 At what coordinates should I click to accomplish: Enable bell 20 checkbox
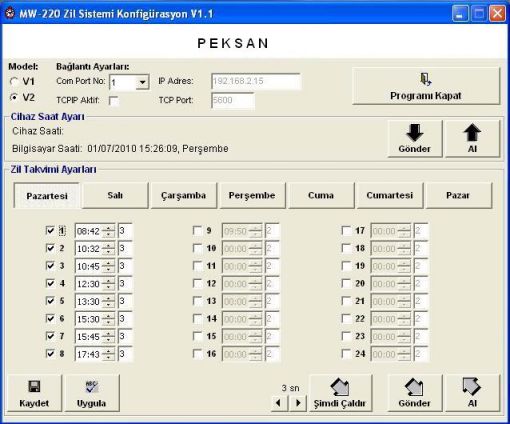(x=346, y=283)
